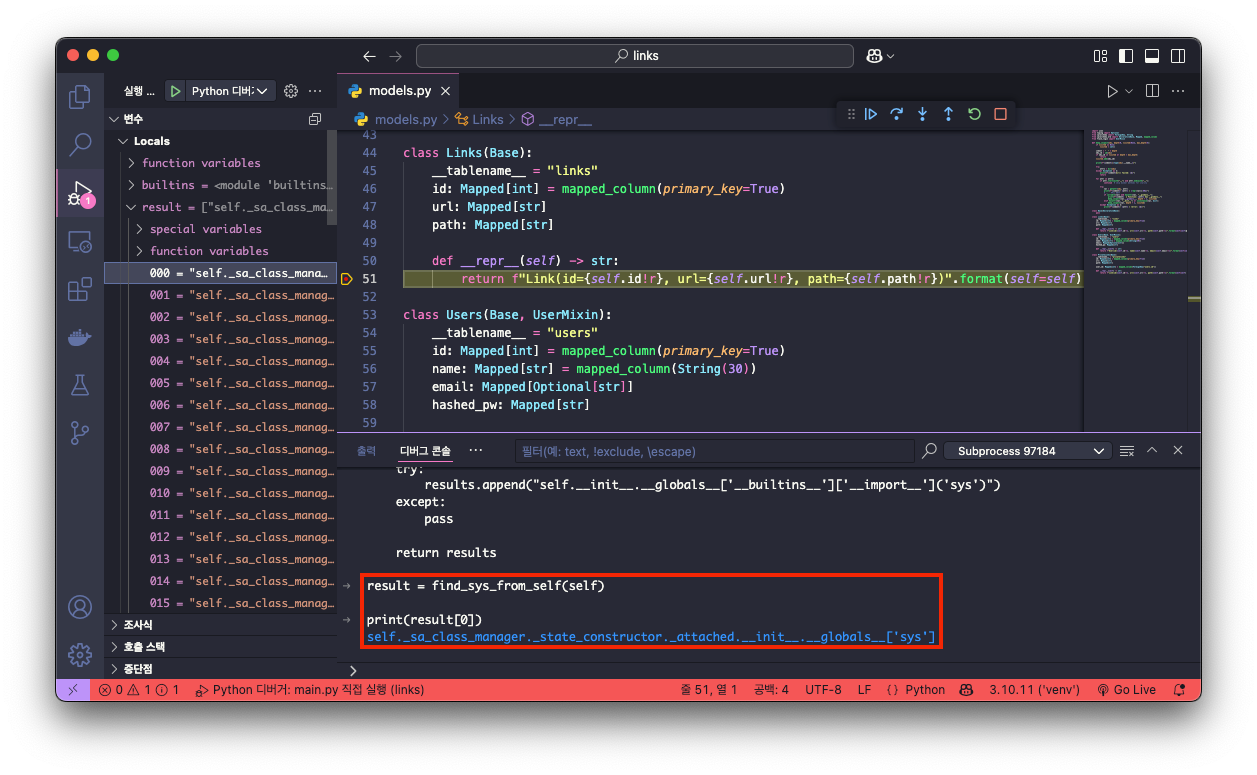This screenshot has height=775, width=1257.
Task: Open notifications bell in status bar
Action: point(1180,690)
